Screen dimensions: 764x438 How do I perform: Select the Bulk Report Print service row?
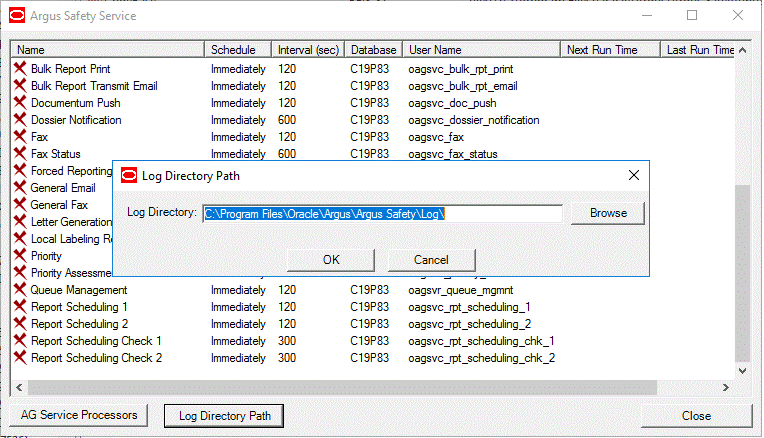coord(373,69)
